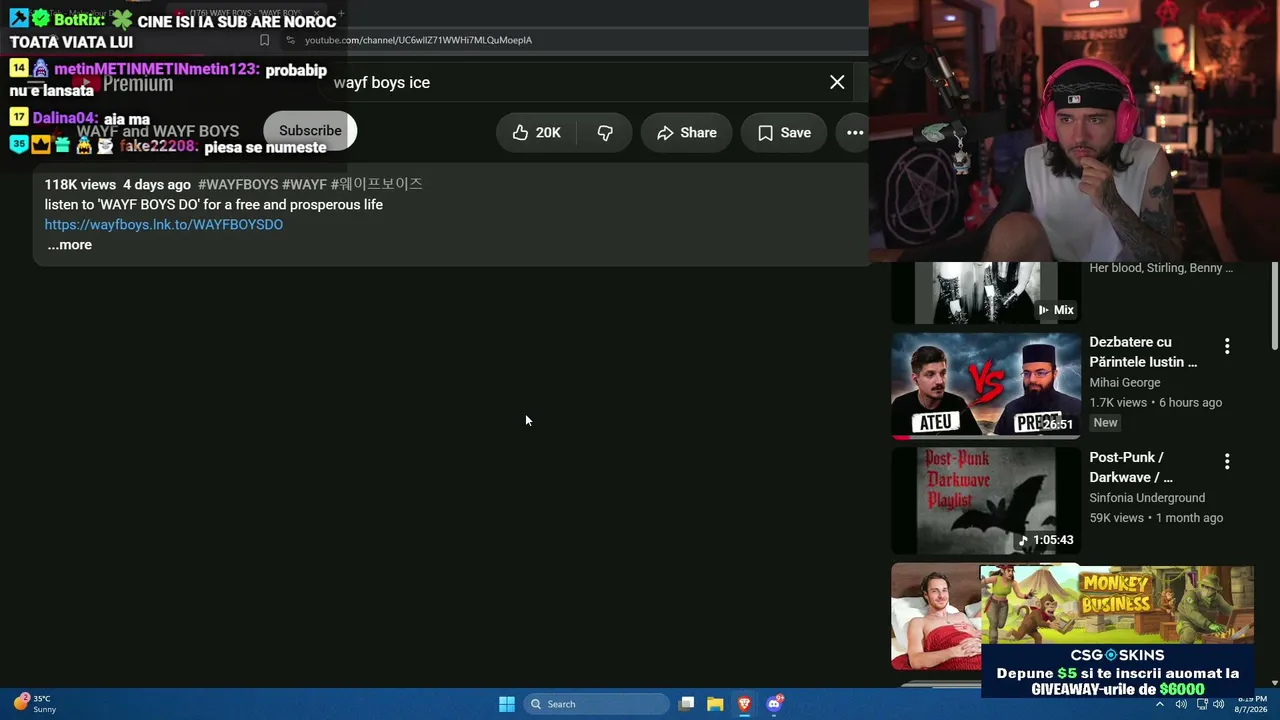Open the "Post-Punk / Darkwave" video title

point(1131,467)
